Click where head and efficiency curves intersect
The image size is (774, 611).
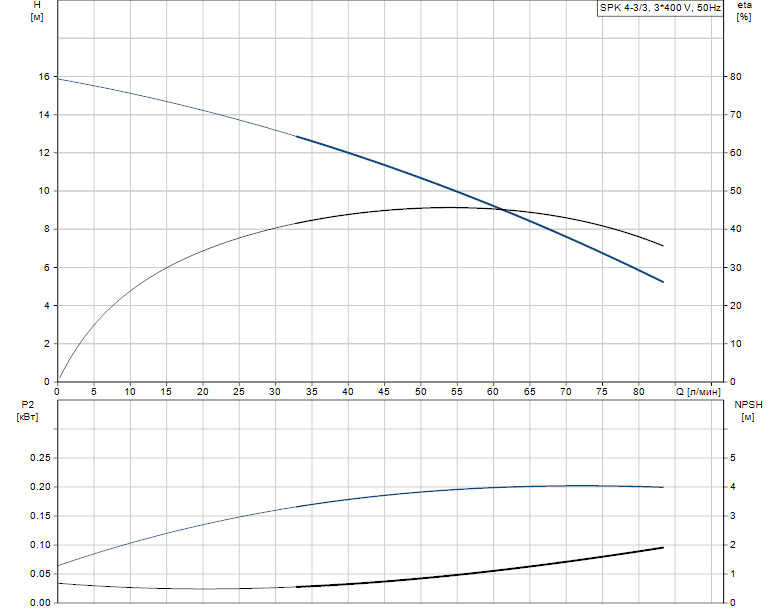pyautogui.click(x=501, y=209)
